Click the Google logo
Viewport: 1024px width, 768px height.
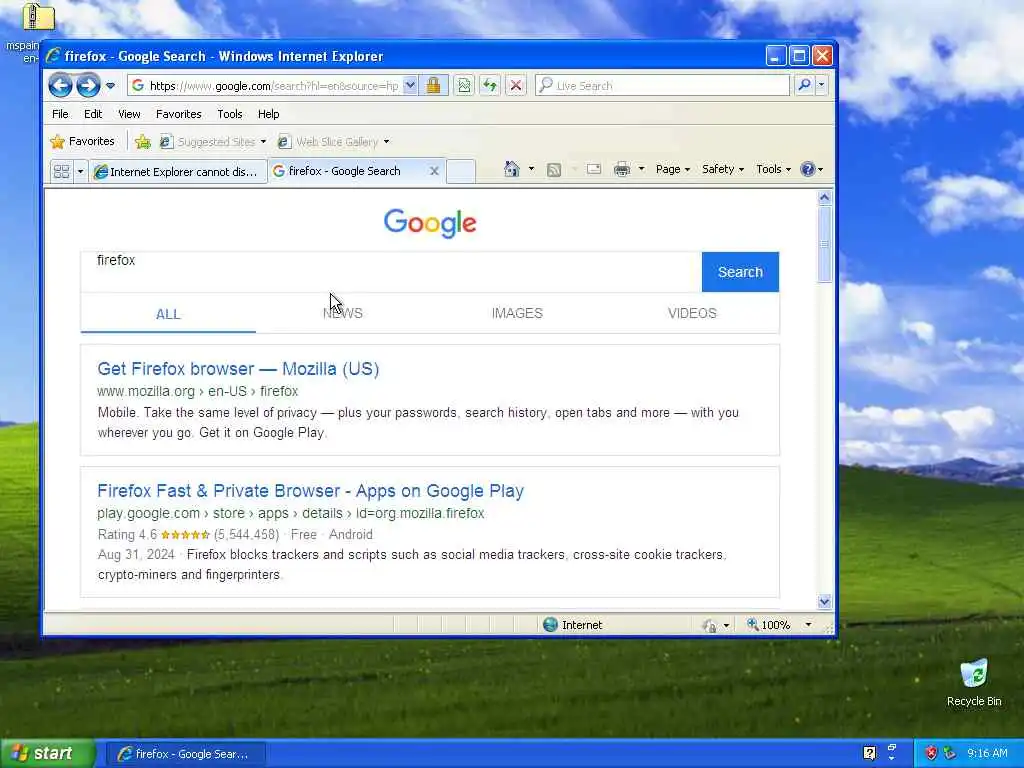tap(430, 223)
